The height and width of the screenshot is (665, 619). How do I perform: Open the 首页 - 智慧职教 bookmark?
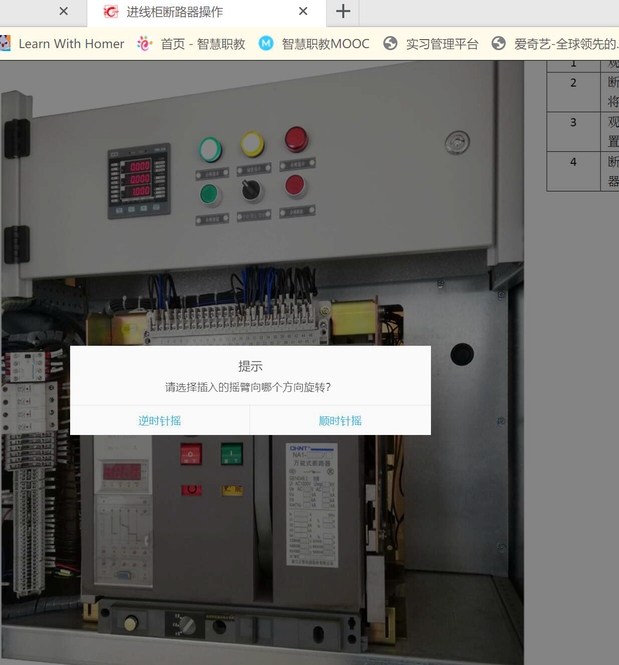tap(192, 44)
